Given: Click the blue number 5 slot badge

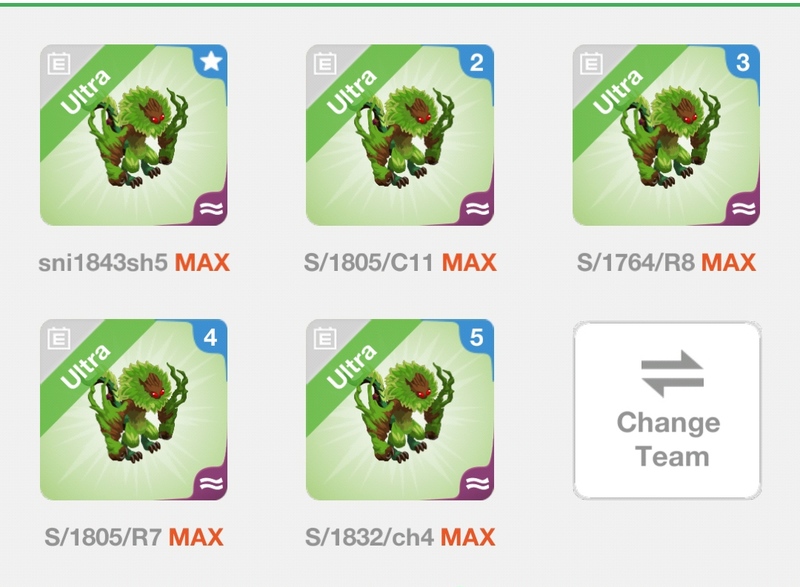Looking at the screenshot, I should [477, 337].
